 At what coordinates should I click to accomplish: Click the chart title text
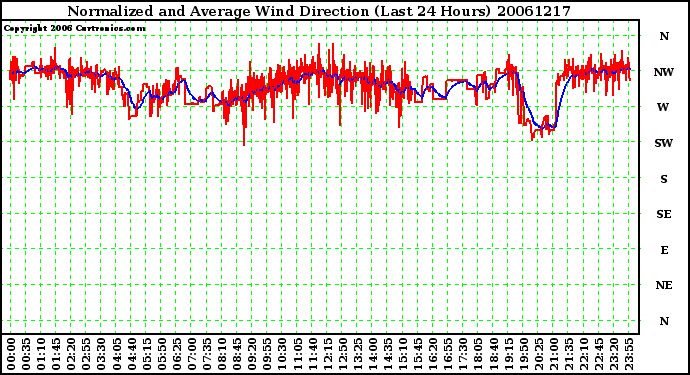319,11
